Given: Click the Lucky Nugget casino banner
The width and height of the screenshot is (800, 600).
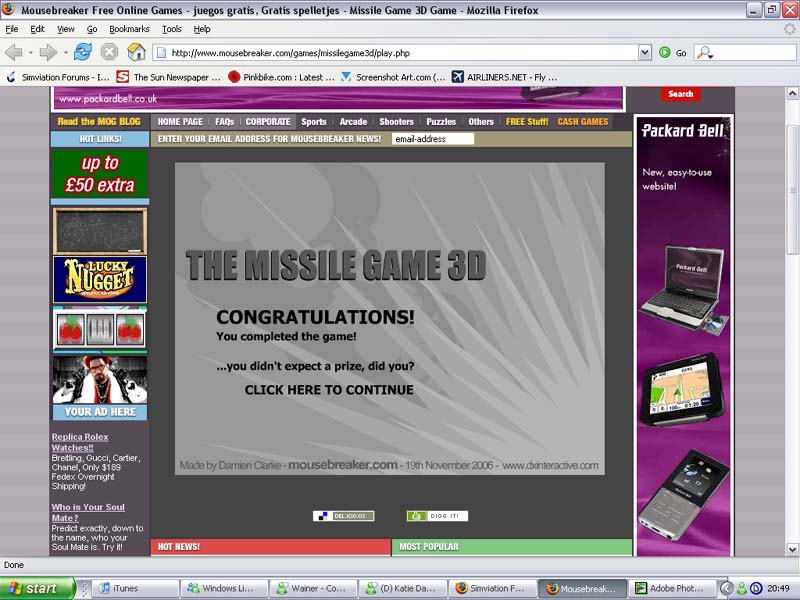Looking at the screenshot, I should pyautogui.click(x=100, y=280).
